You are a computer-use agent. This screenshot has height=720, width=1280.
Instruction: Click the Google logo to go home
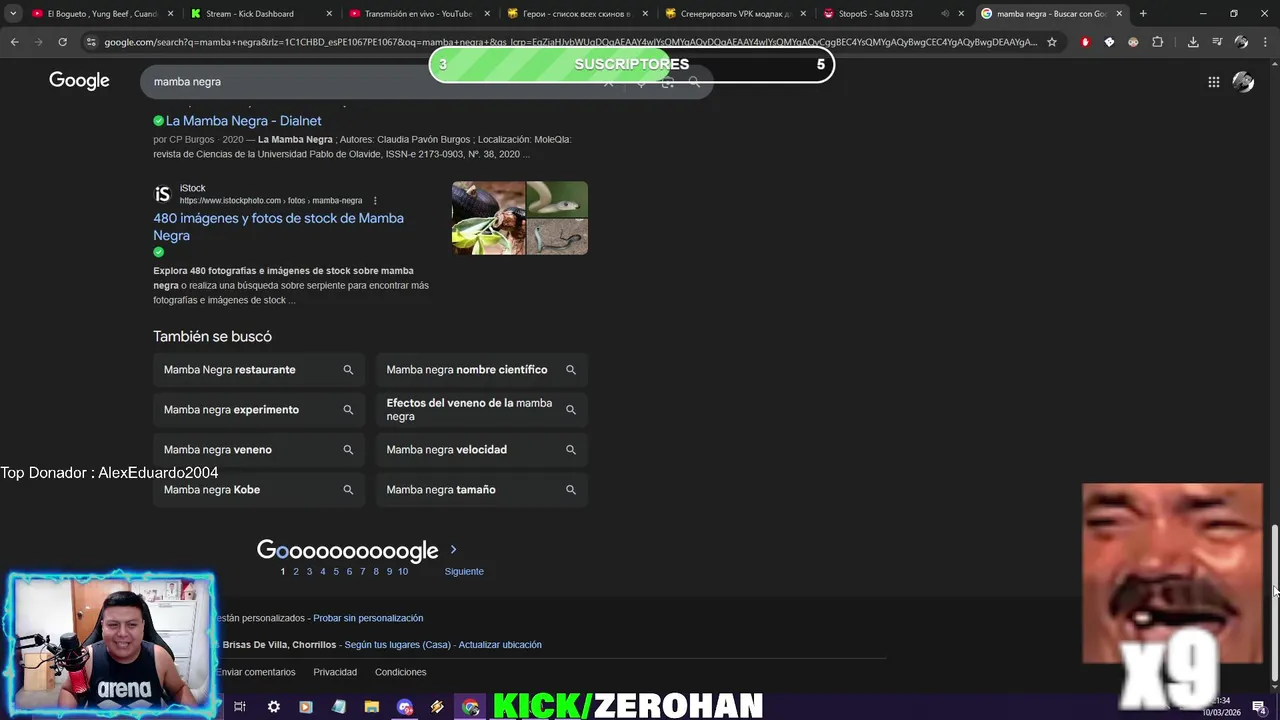(79, 81)
